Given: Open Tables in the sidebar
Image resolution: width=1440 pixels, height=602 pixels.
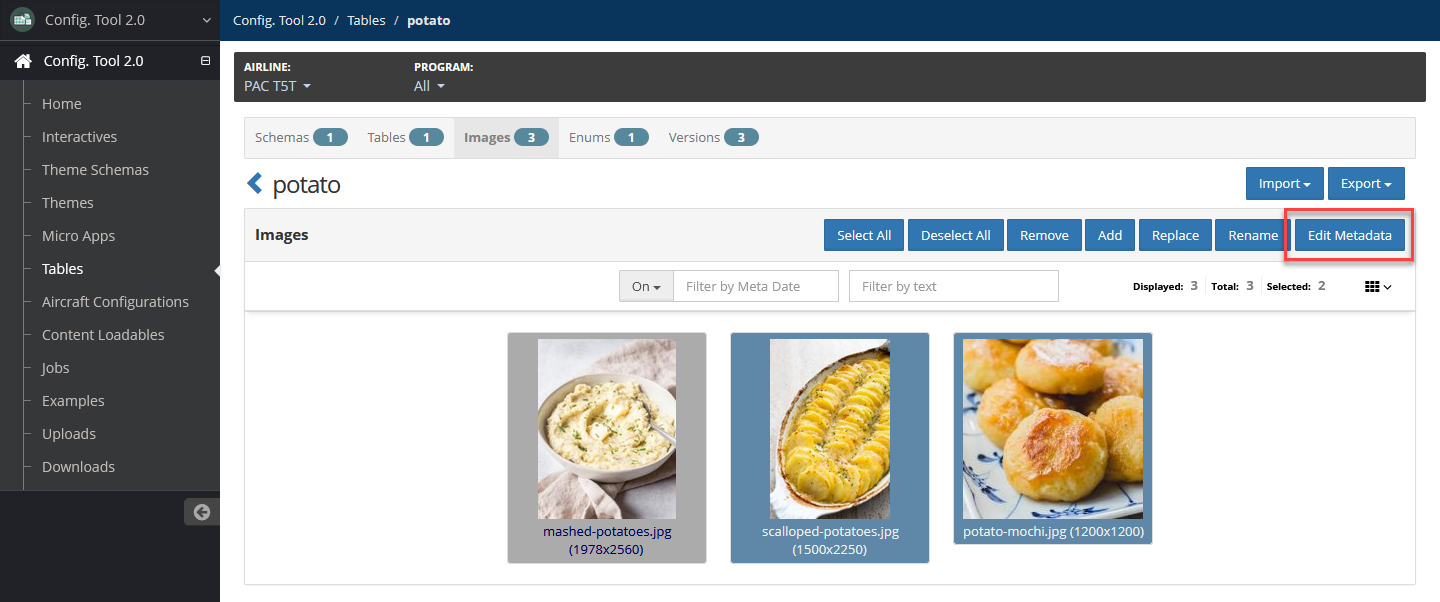Looking at the screenshot, I should (62, 269).
